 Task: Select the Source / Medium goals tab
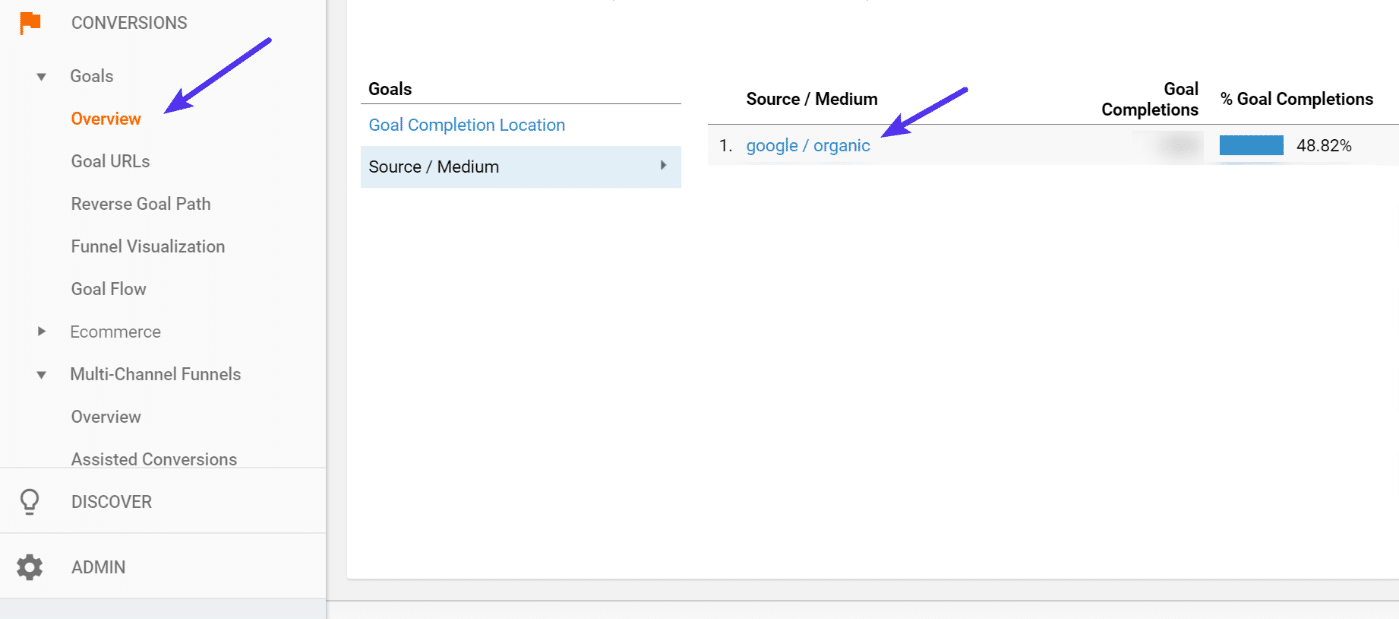point(434,167)
